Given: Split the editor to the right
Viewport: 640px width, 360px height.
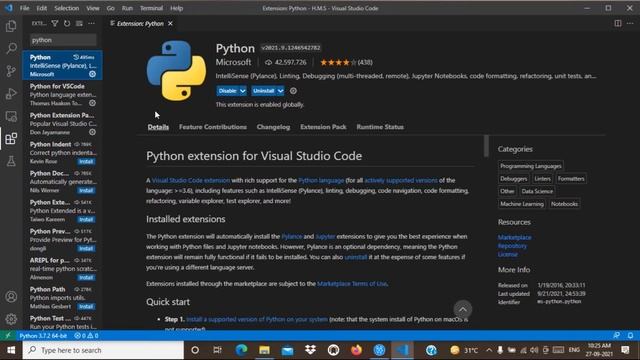Looking at the screenshot, I should point(618,23).
